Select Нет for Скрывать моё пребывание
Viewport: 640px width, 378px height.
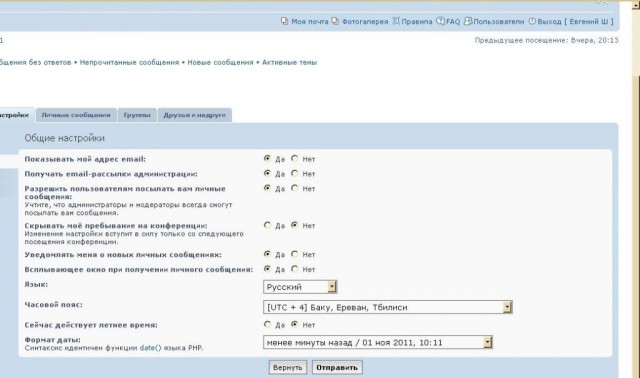294,225
